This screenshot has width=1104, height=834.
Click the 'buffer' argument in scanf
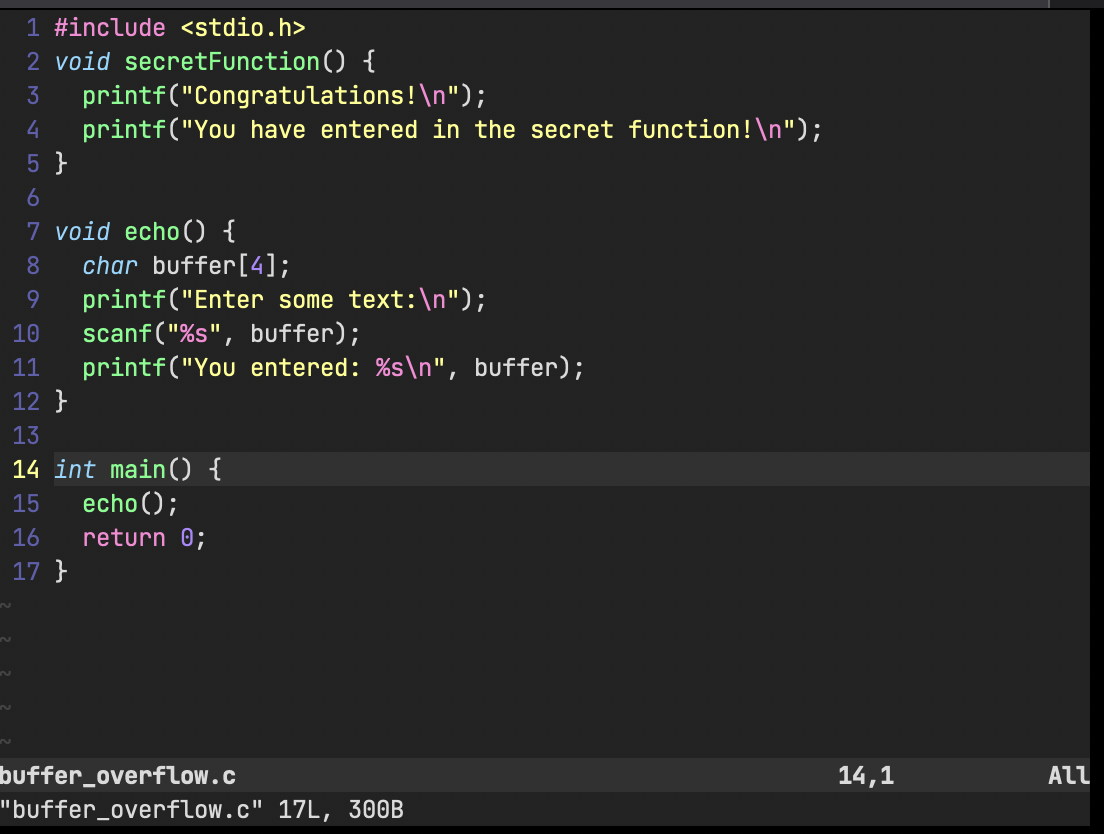pyautogui.click(x=292, y=334)
